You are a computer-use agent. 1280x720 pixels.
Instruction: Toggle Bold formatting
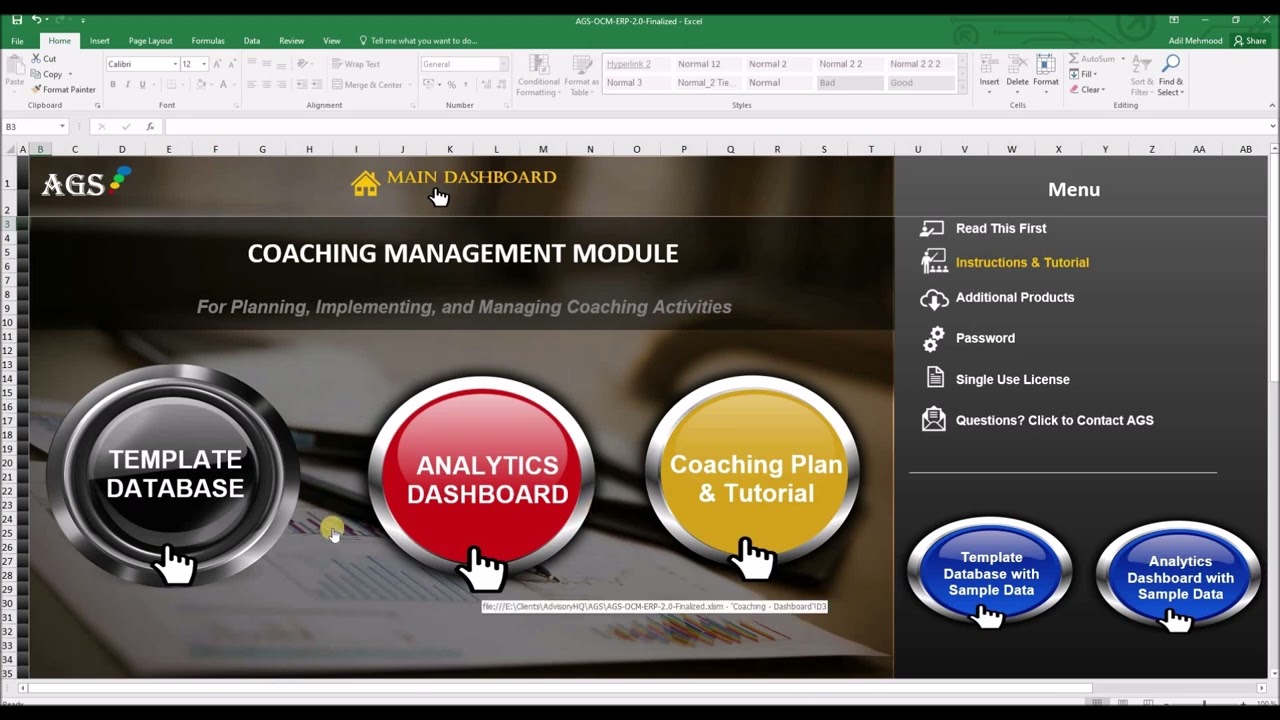113,85
